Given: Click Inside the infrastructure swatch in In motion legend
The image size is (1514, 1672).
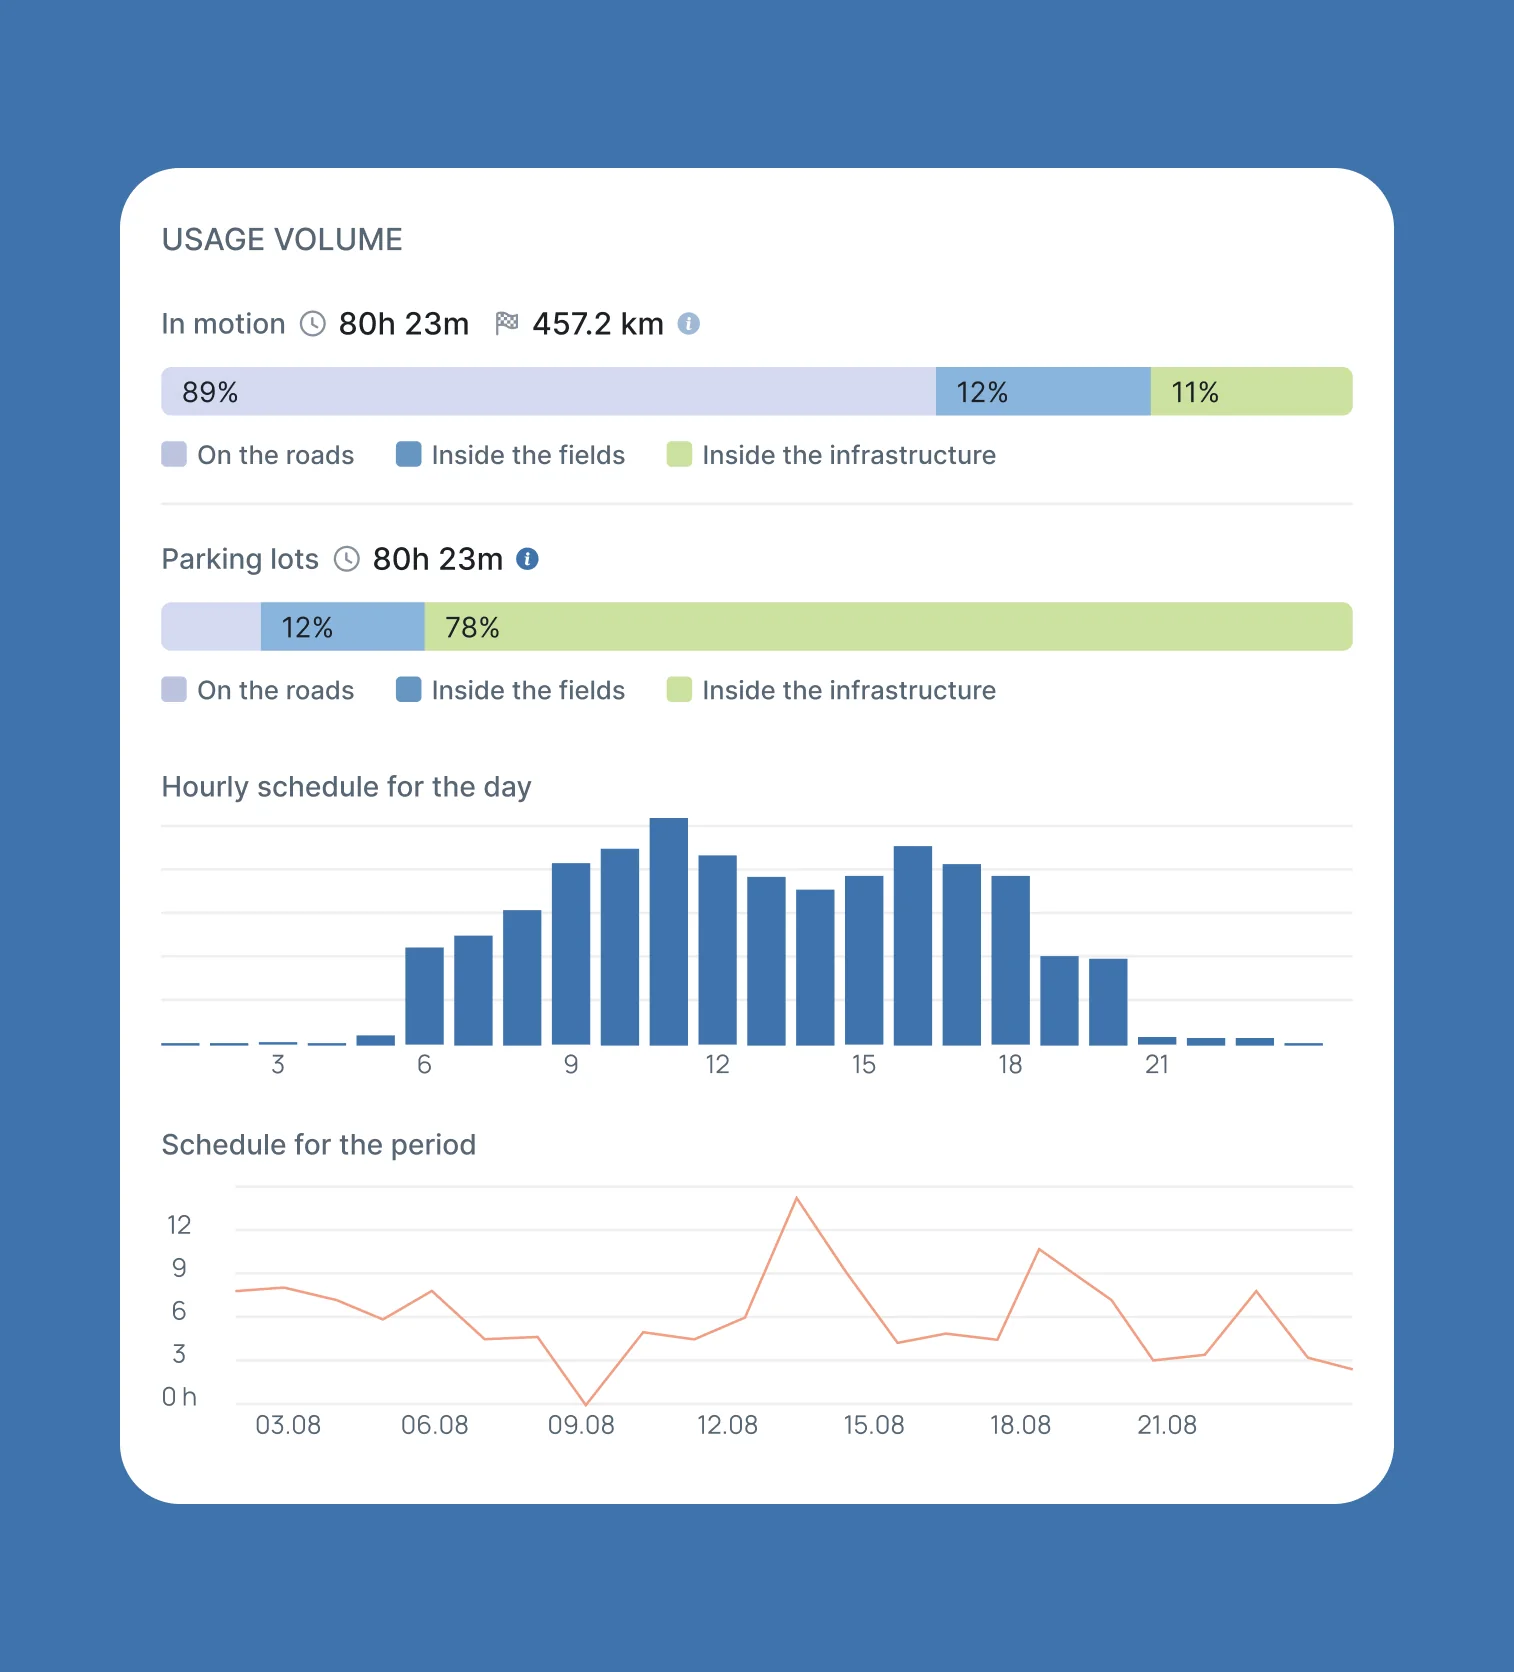Looking at the screenshot, I should click(679, 455).
